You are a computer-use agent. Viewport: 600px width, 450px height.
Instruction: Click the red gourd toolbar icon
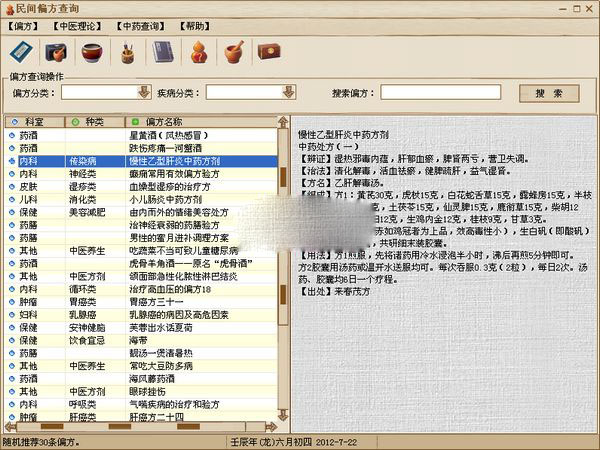(x=198, y=50)
